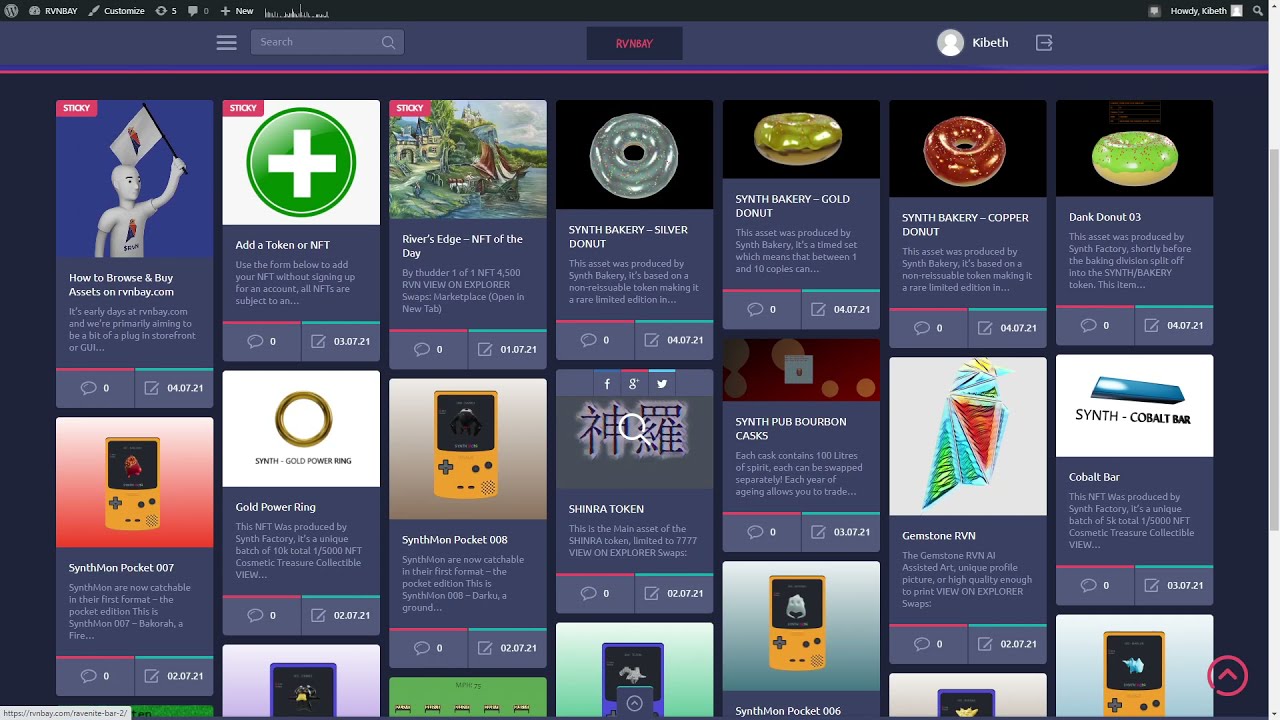1280x720 pixels.
Task: Open the Add a Token or NFT post
Action: coord(283,245)
